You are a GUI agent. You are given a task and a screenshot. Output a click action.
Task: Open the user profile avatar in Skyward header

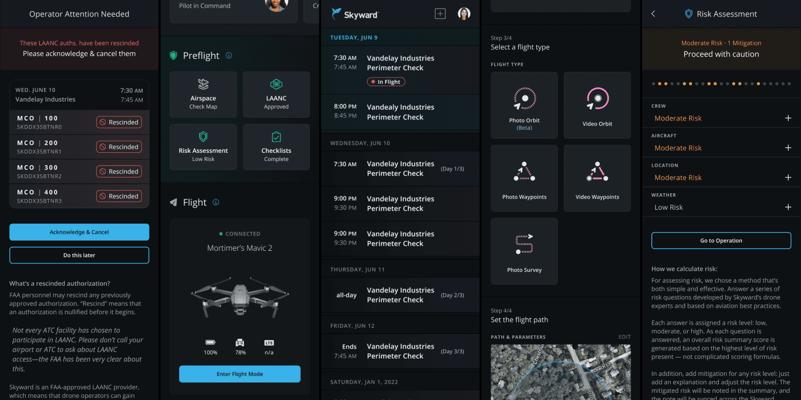pyautogui.click(x=464, y=14)
